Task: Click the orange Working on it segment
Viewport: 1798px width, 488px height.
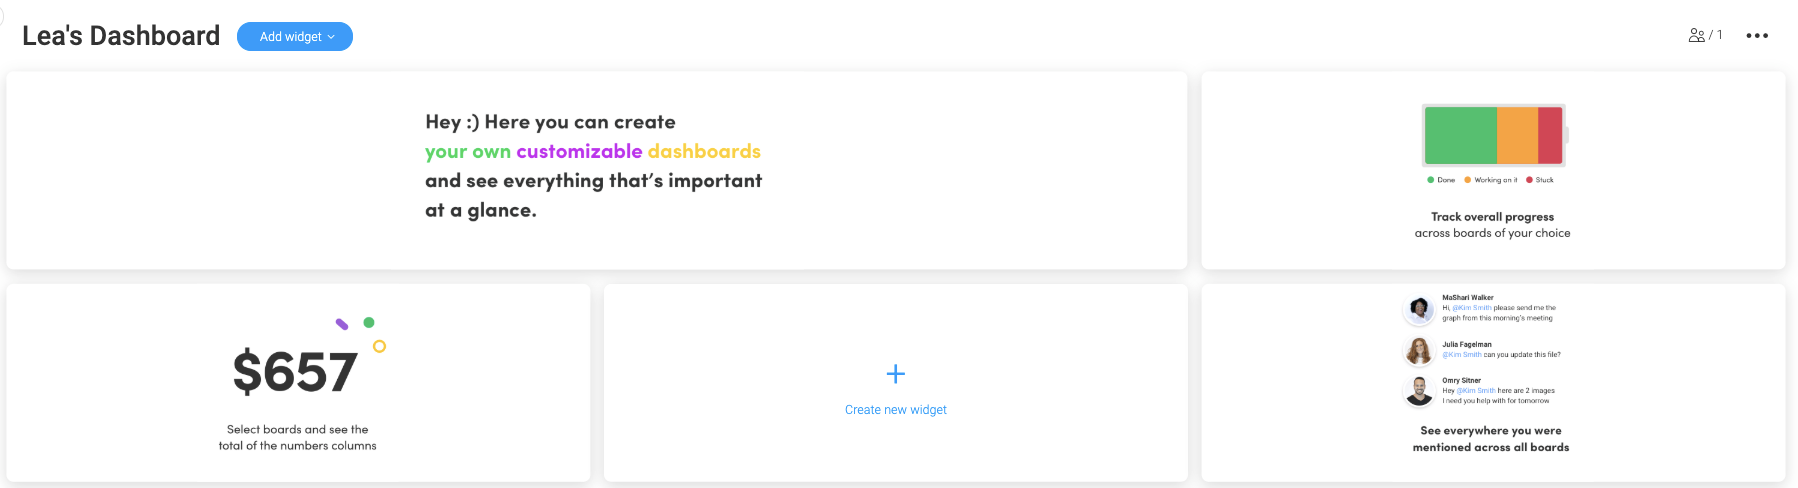Action: click(1517, 135)
